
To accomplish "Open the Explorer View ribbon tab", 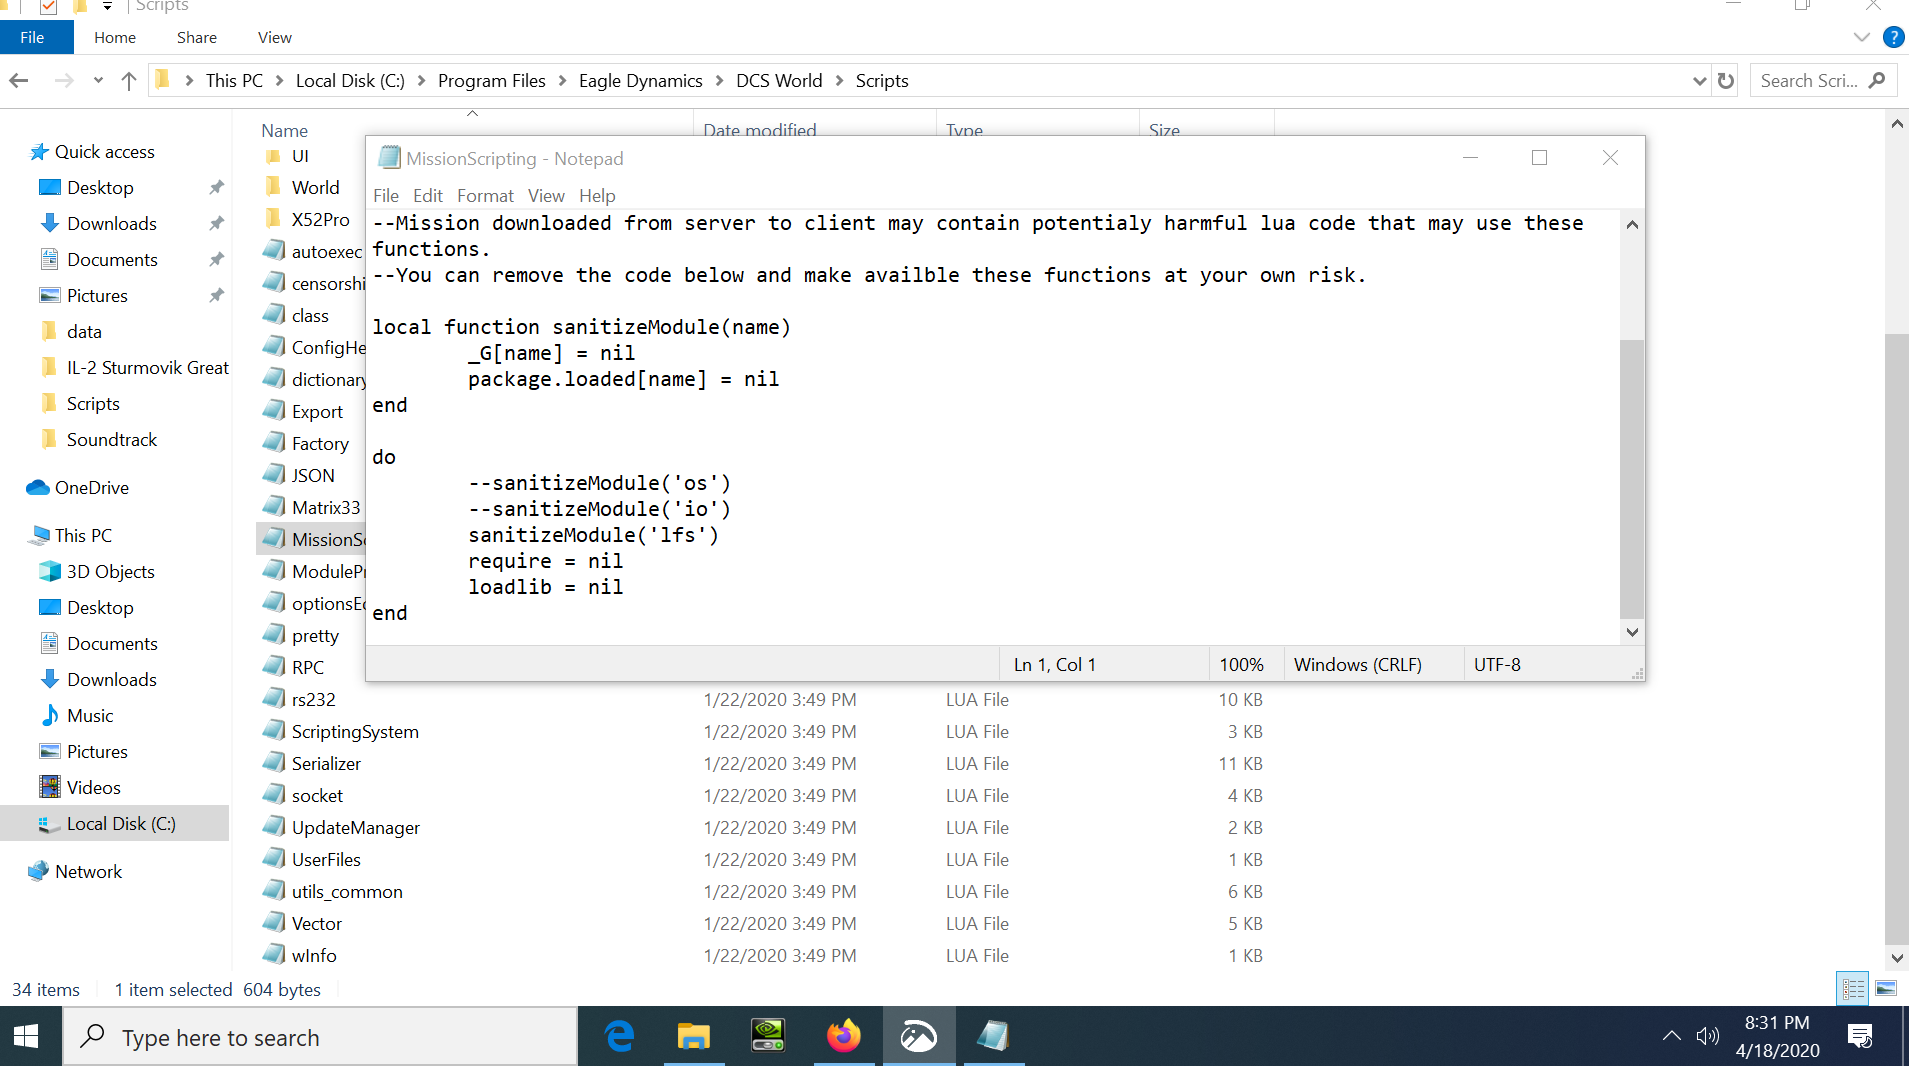I will pyautogui.click(x=275, y=37).
